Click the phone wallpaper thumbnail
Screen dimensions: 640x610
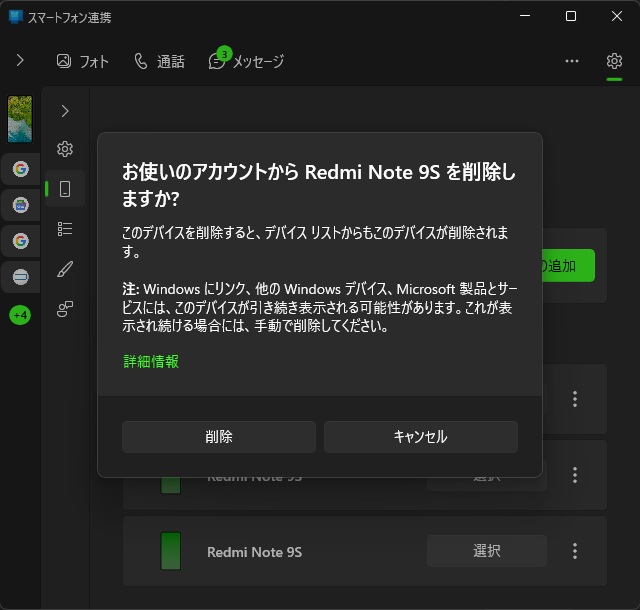coord(20,119)
